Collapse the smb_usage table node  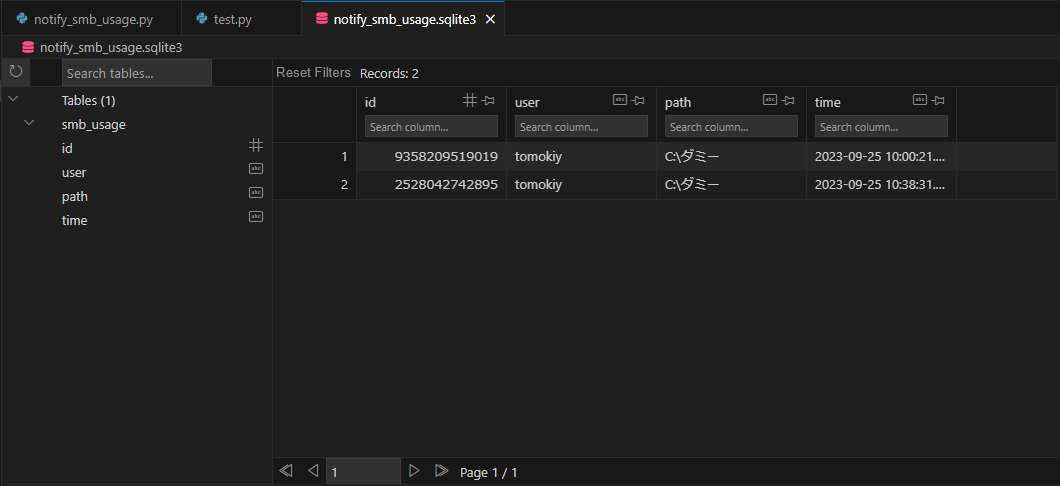tap(29, 124)
